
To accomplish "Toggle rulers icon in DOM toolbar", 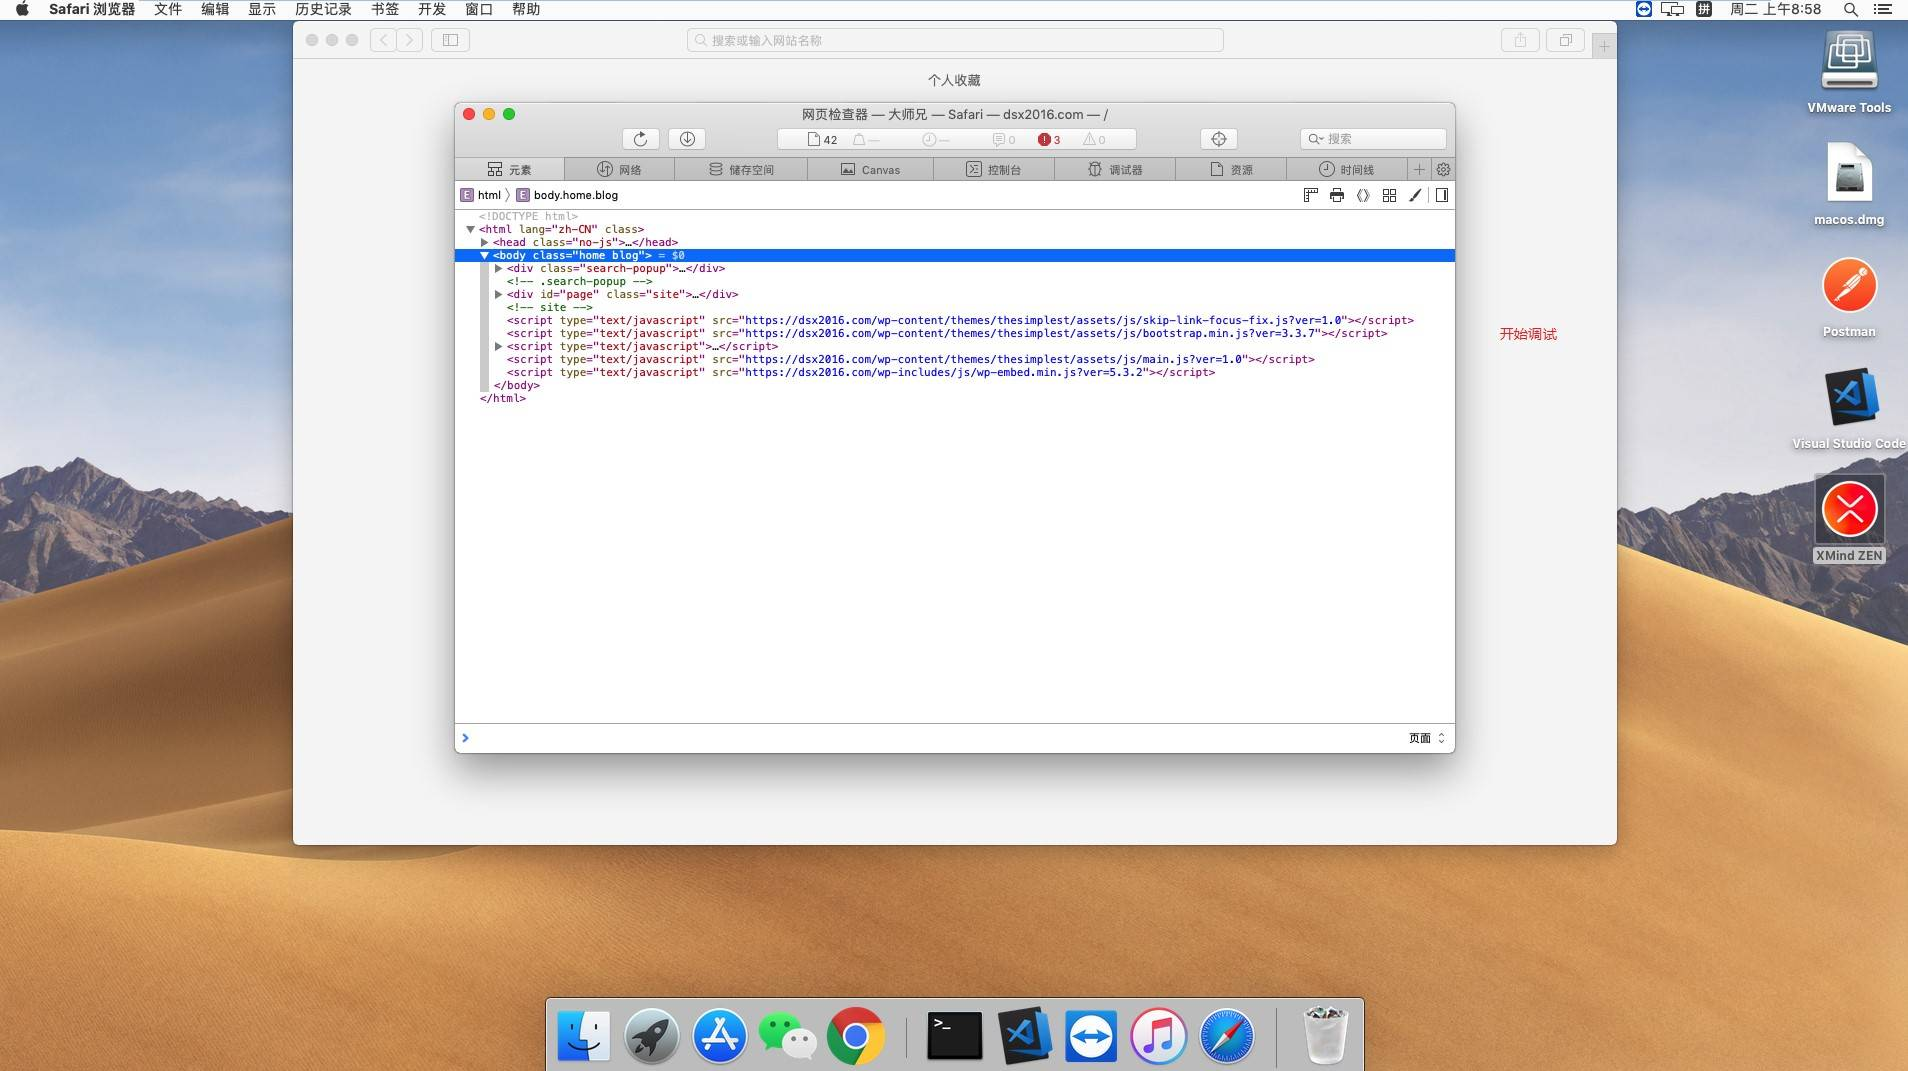I will coord(1311,195).
